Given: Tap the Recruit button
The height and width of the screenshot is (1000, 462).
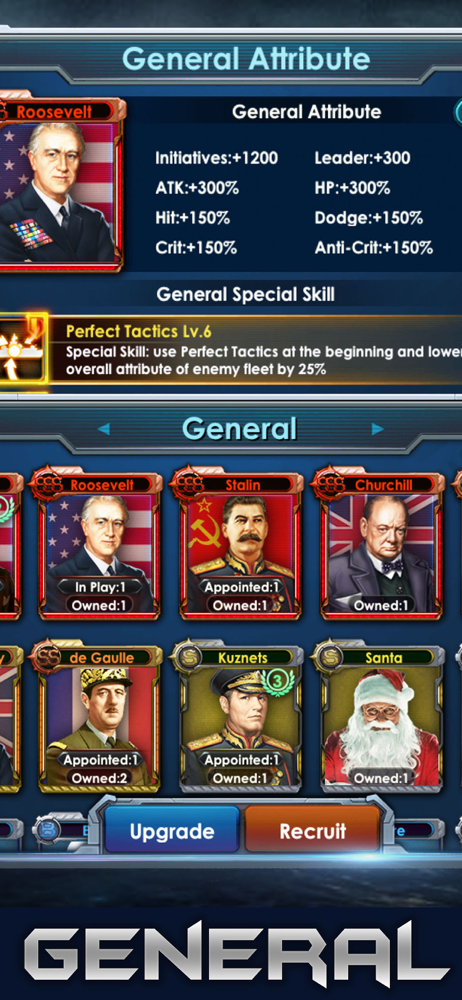Looking at the screenshot, I should point(313,831).
